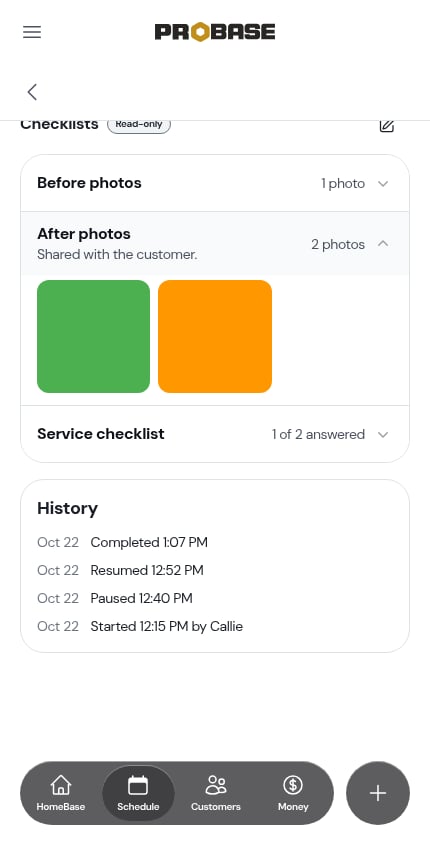Select the Schedule calendar tab

pyautogui.click(x=138, y=793)
